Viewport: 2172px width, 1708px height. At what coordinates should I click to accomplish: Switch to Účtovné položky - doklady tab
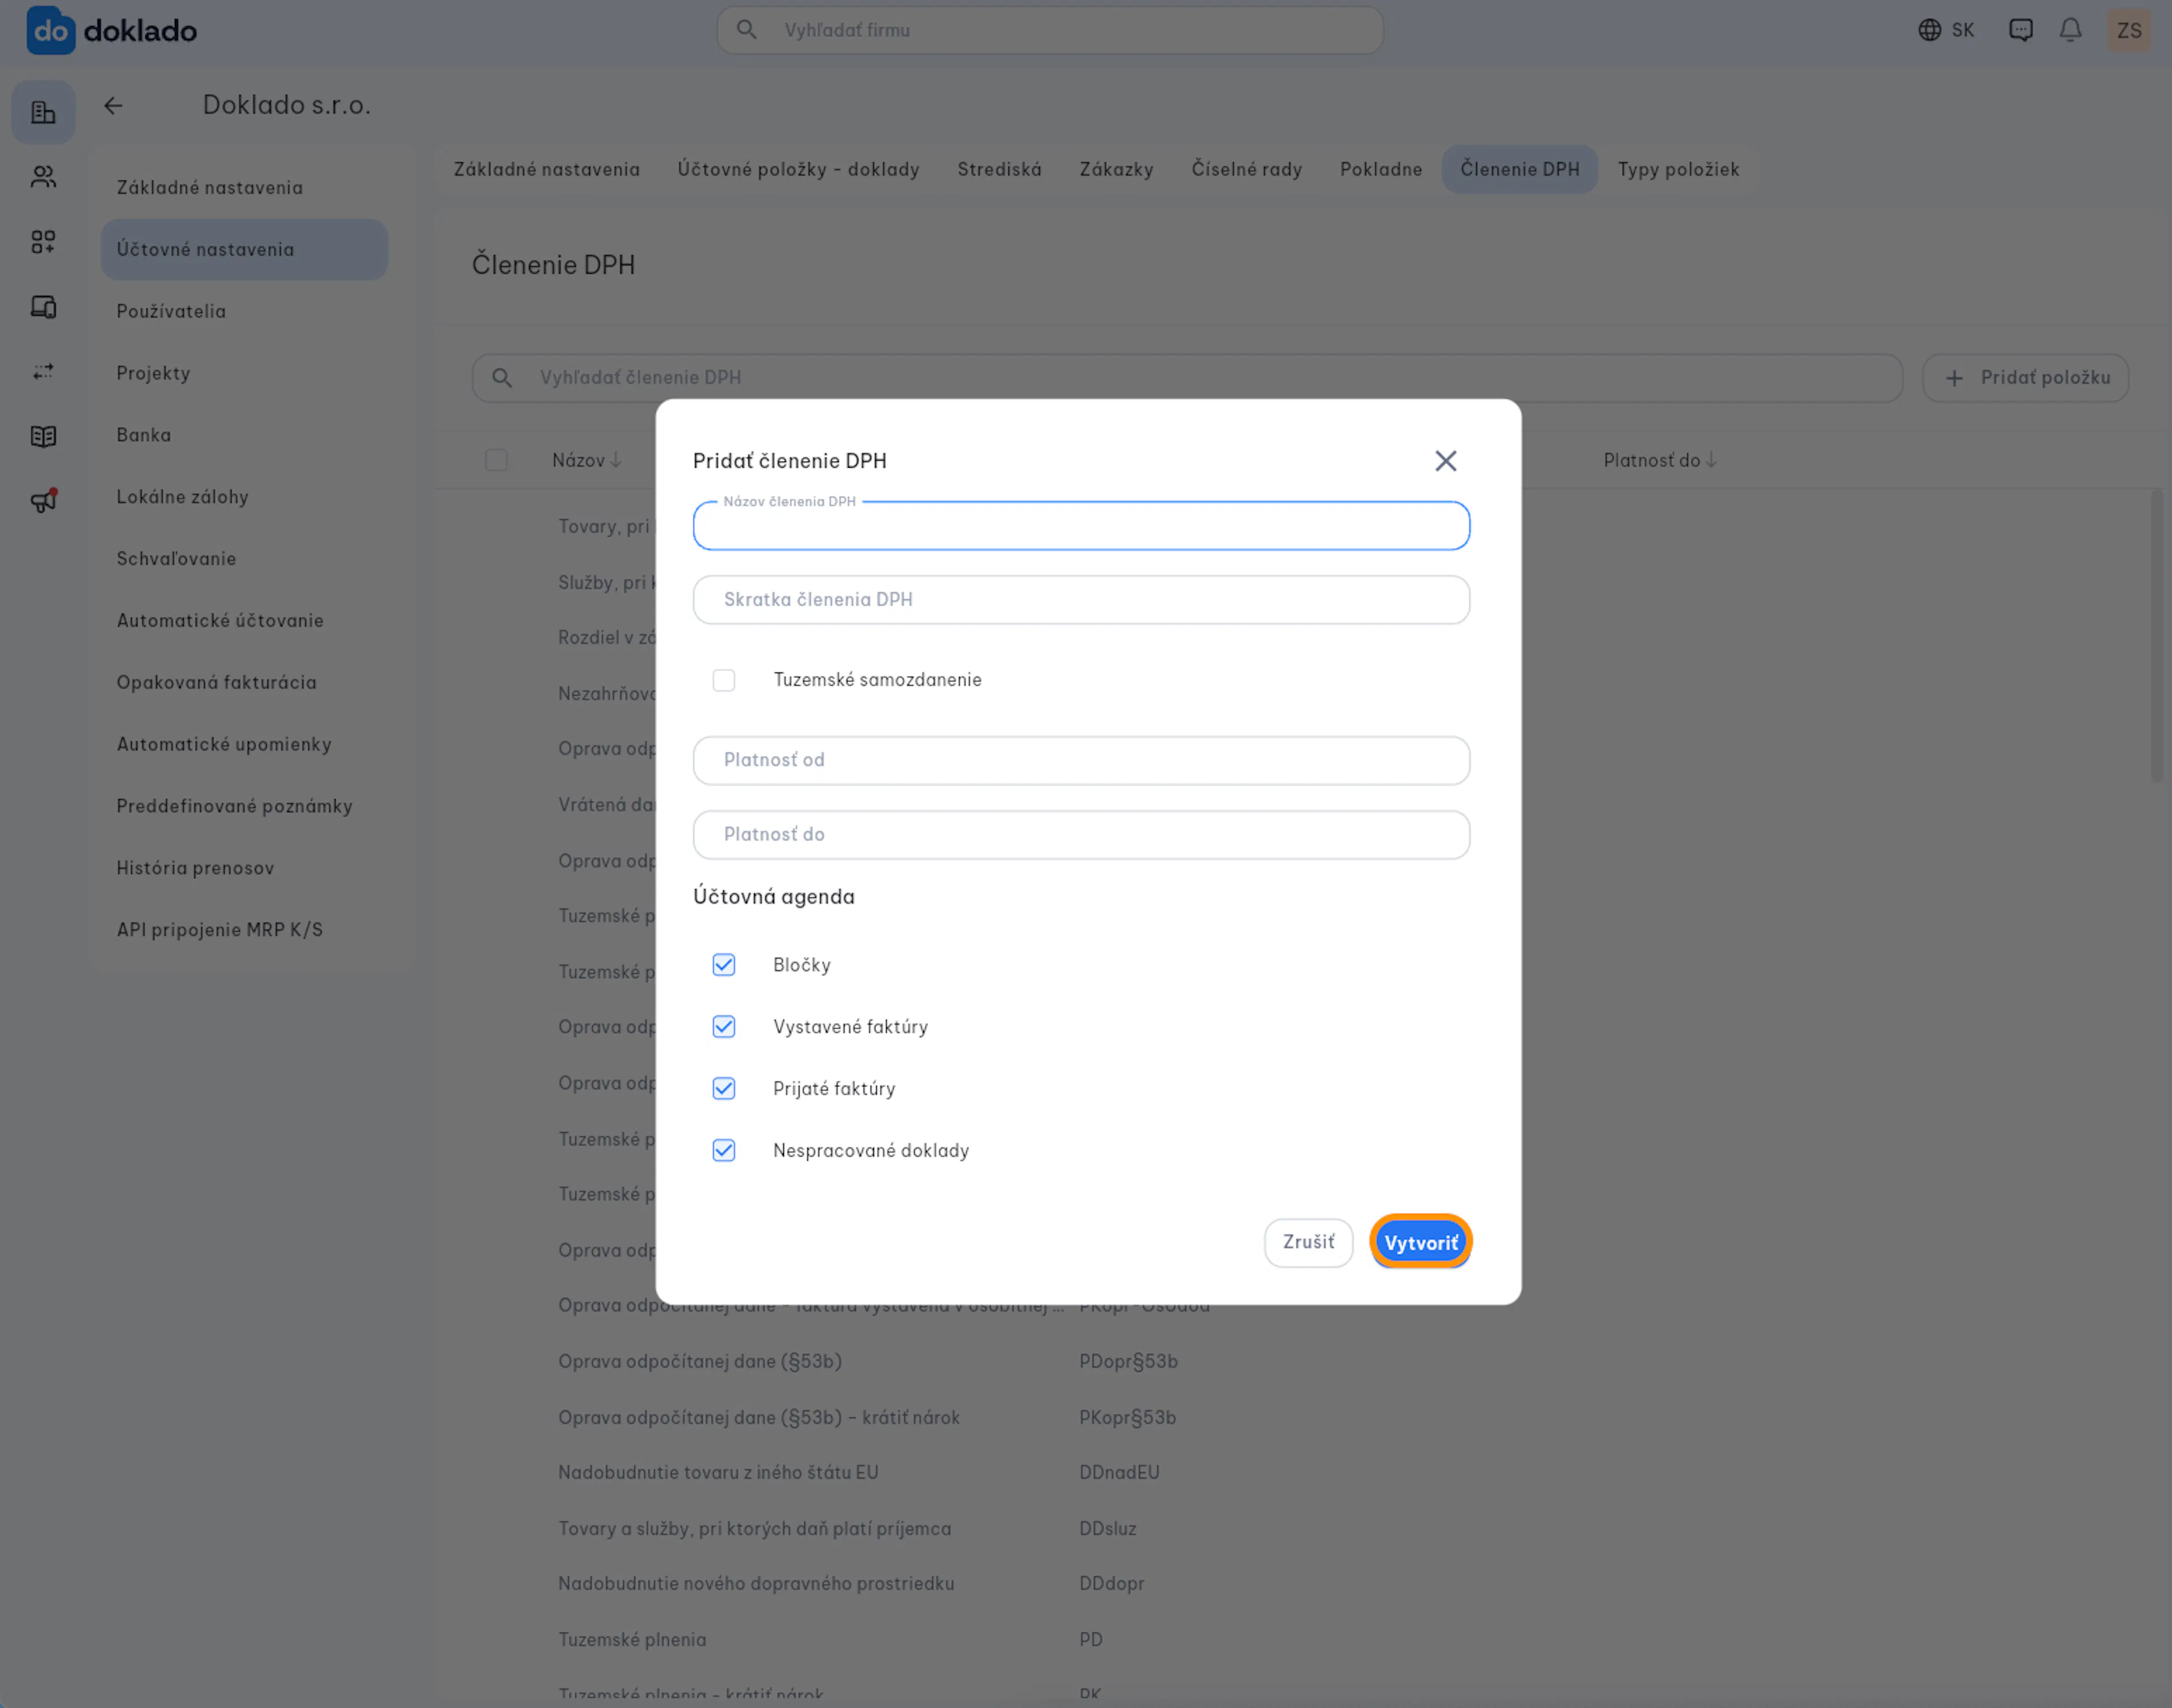pos(798,169)
